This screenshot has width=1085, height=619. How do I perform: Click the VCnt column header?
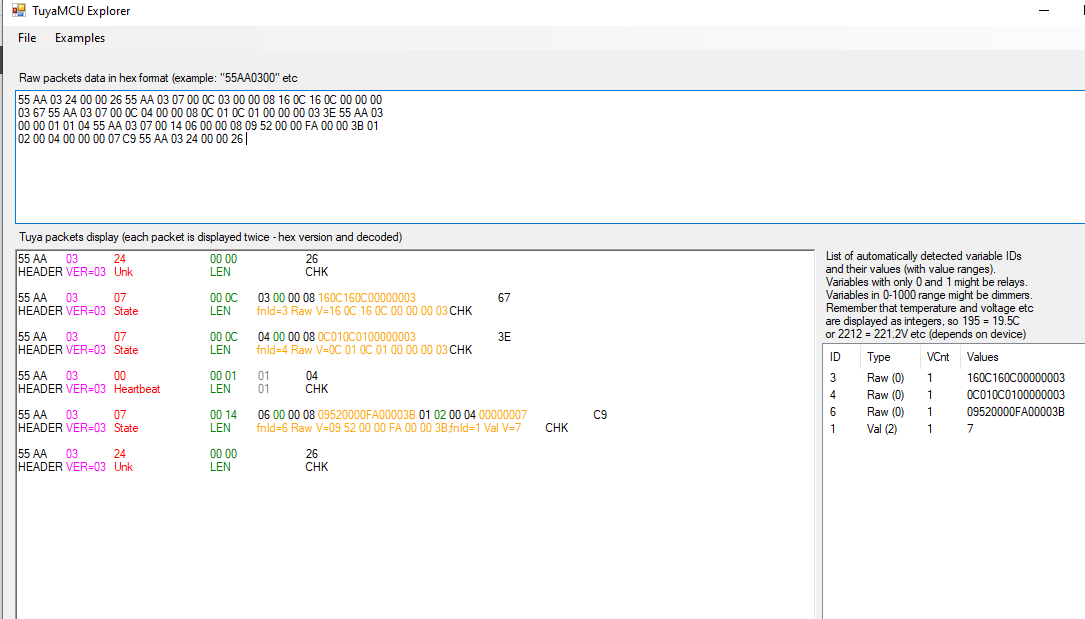(x=938, y=357)
